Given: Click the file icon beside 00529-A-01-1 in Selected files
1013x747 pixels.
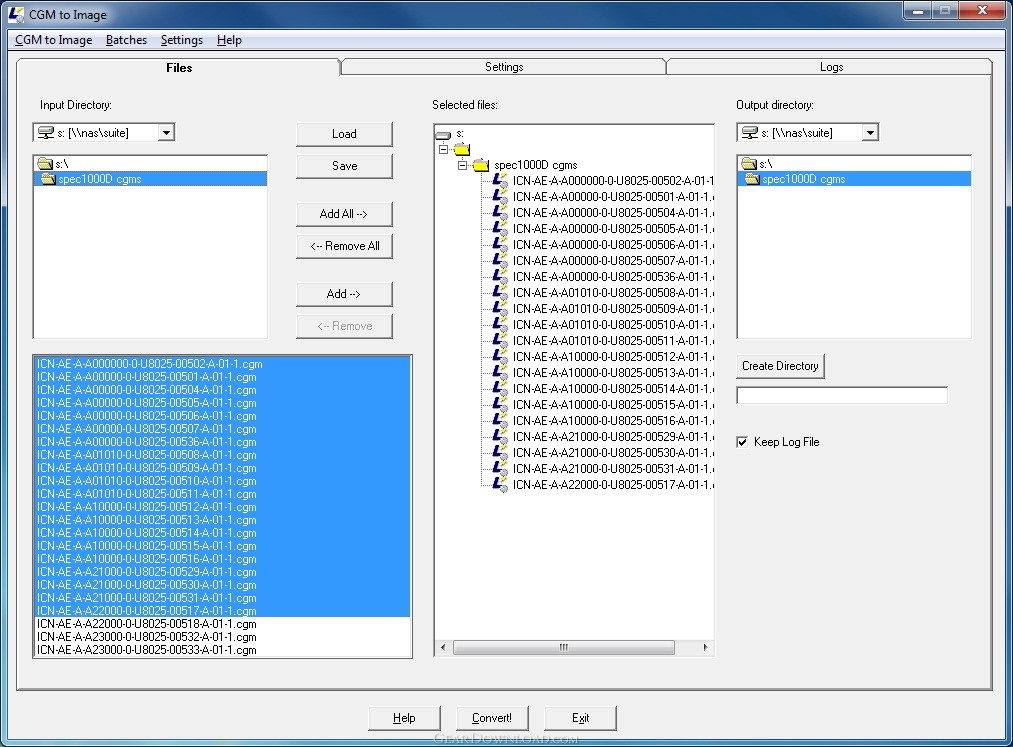Looking at the screenshot, I should click(x=500, y=437).
